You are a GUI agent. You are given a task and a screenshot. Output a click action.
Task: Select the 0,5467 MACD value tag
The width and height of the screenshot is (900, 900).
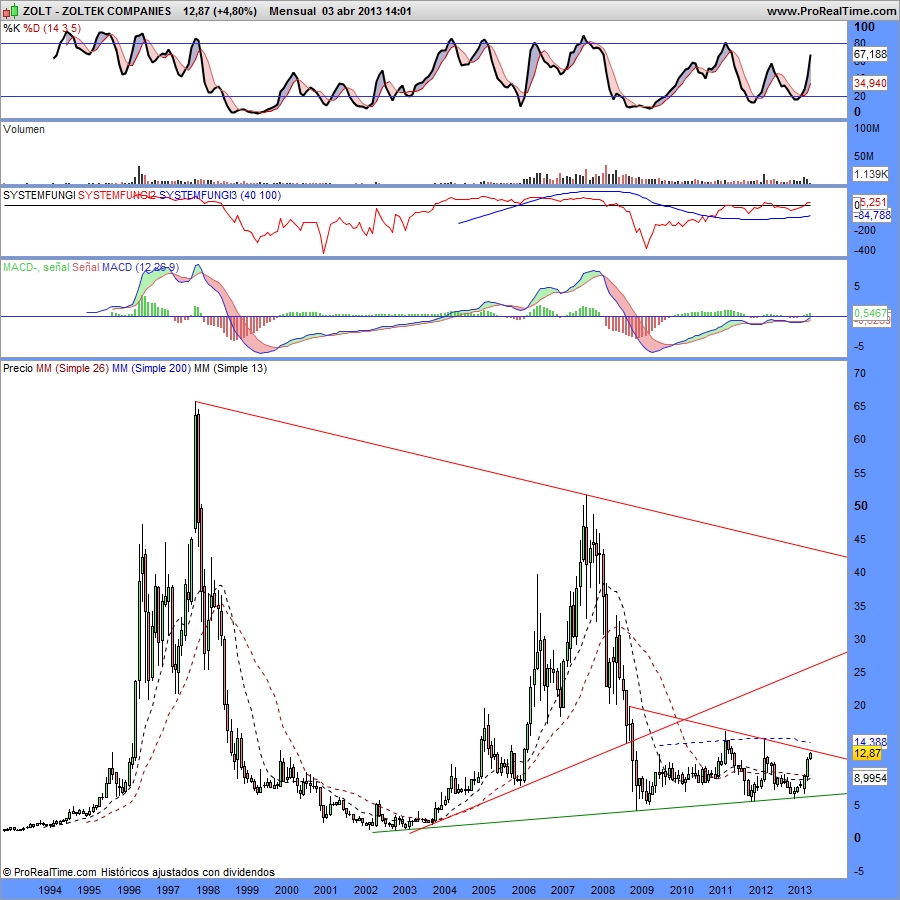(x=870, y=313)
